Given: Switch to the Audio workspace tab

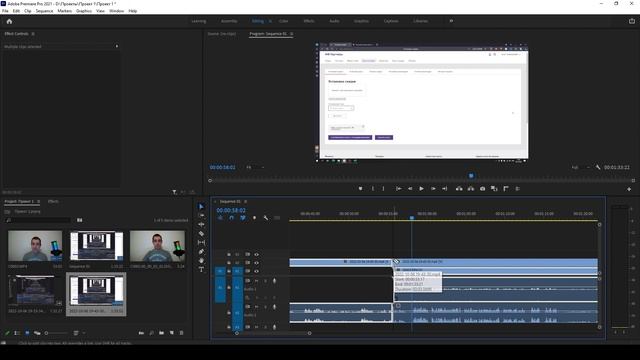Looking at the screenshot, I should click(334, 21).
